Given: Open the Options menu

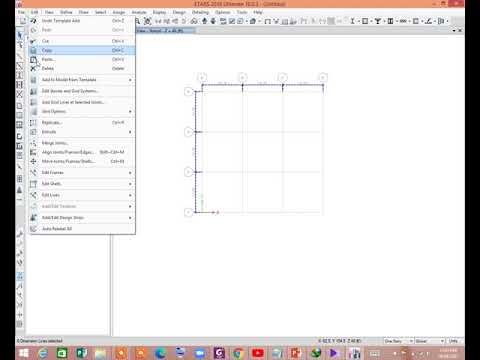Looking at the screenshot, I should point(223,12).
